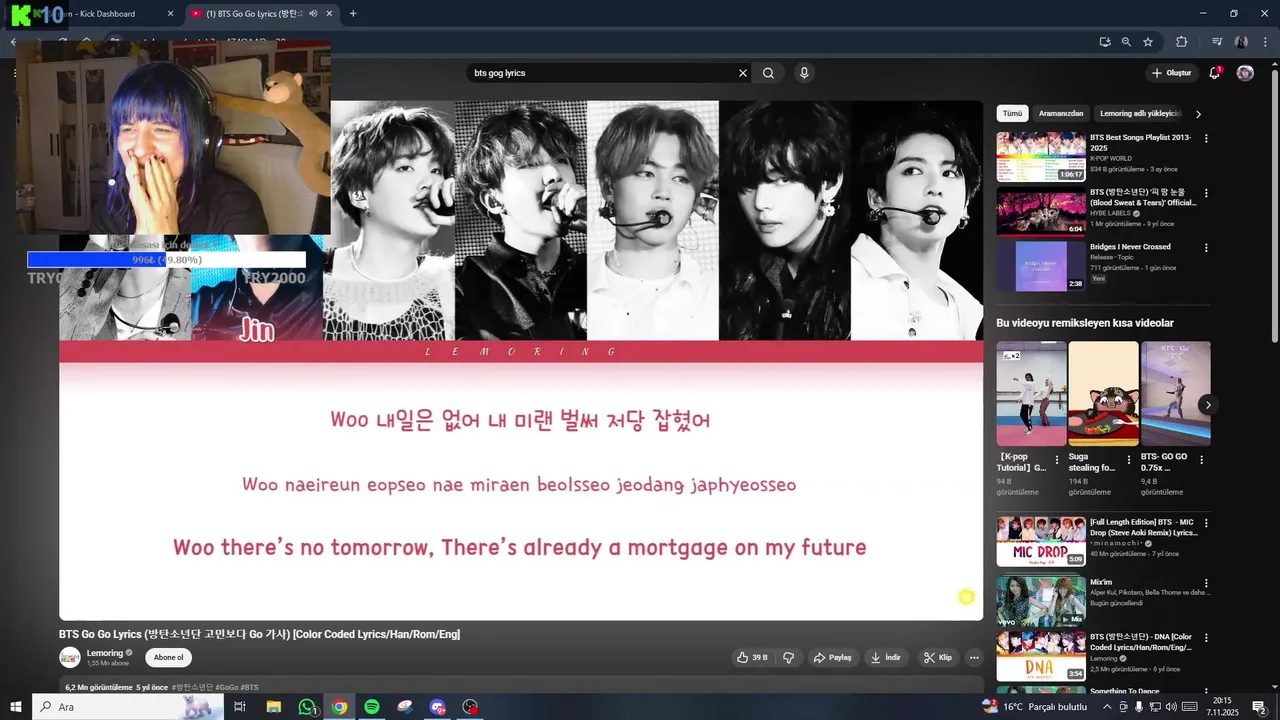Open BTS Best Songs Playlist thumbnail
The width and height of the screenshot is (1280, 720).
tap(1041, 156)
